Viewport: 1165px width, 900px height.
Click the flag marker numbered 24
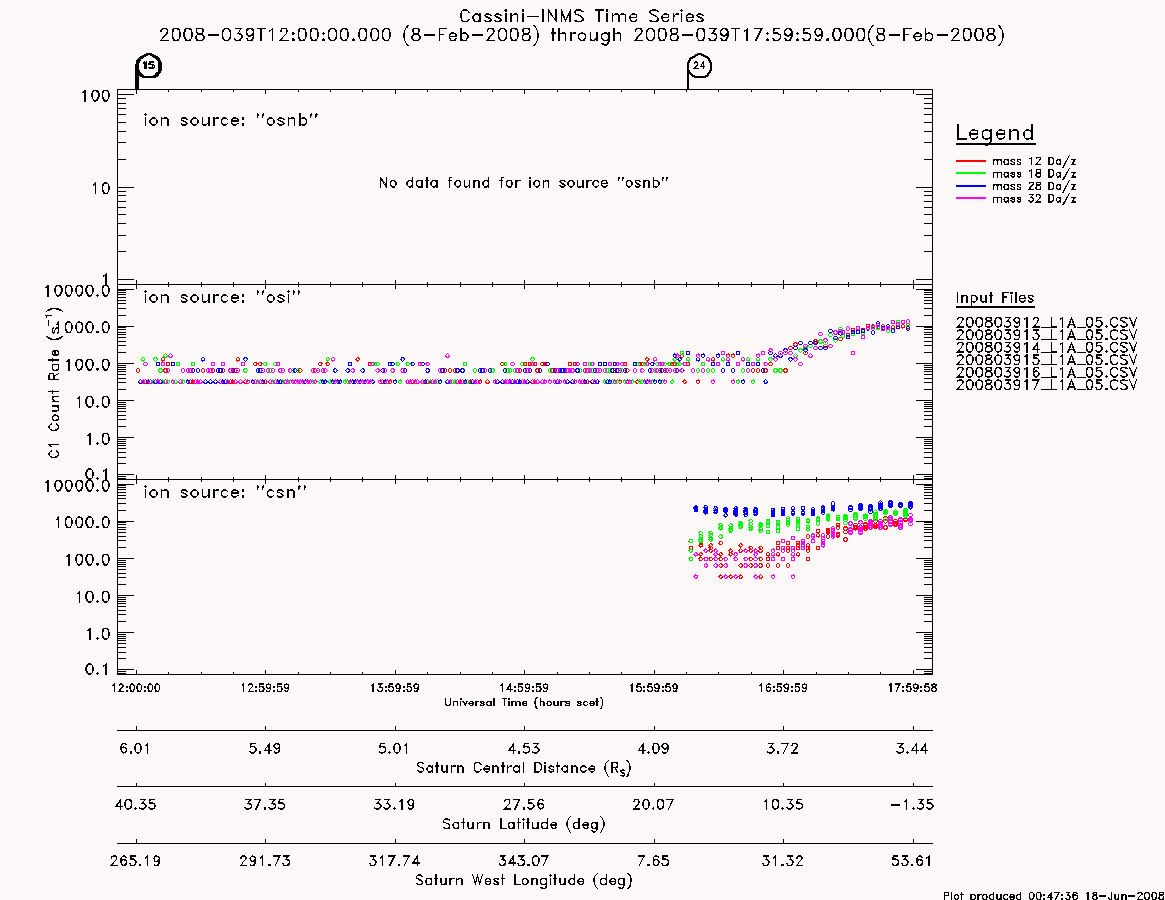pos(699,66)
